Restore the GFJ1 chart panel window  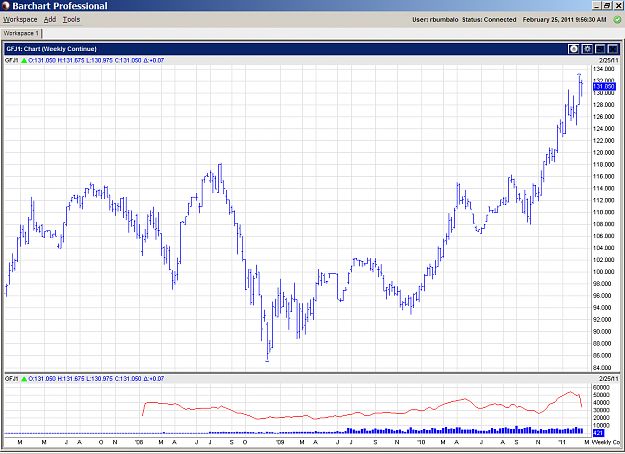600,49
